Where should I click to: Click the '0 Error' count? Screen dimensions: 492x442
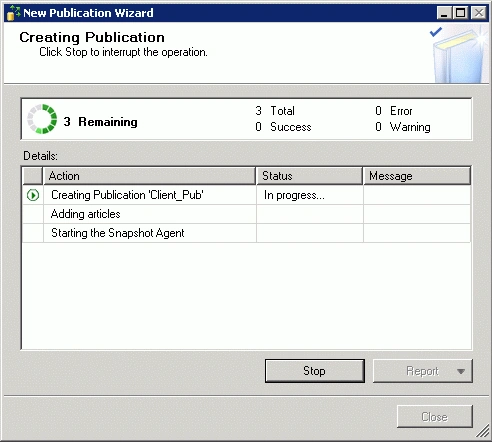(394, 111)
